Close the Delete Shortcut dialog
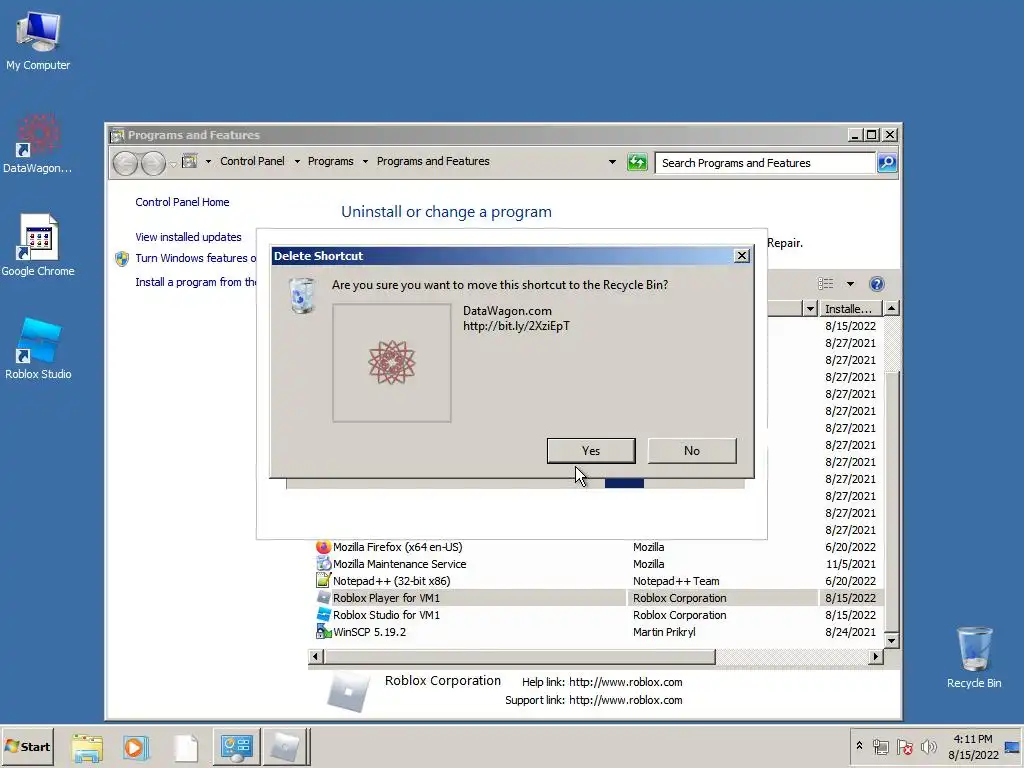The width and height of the screenshot is (1024, 768). pyautogui.click(x=742, y=256)
